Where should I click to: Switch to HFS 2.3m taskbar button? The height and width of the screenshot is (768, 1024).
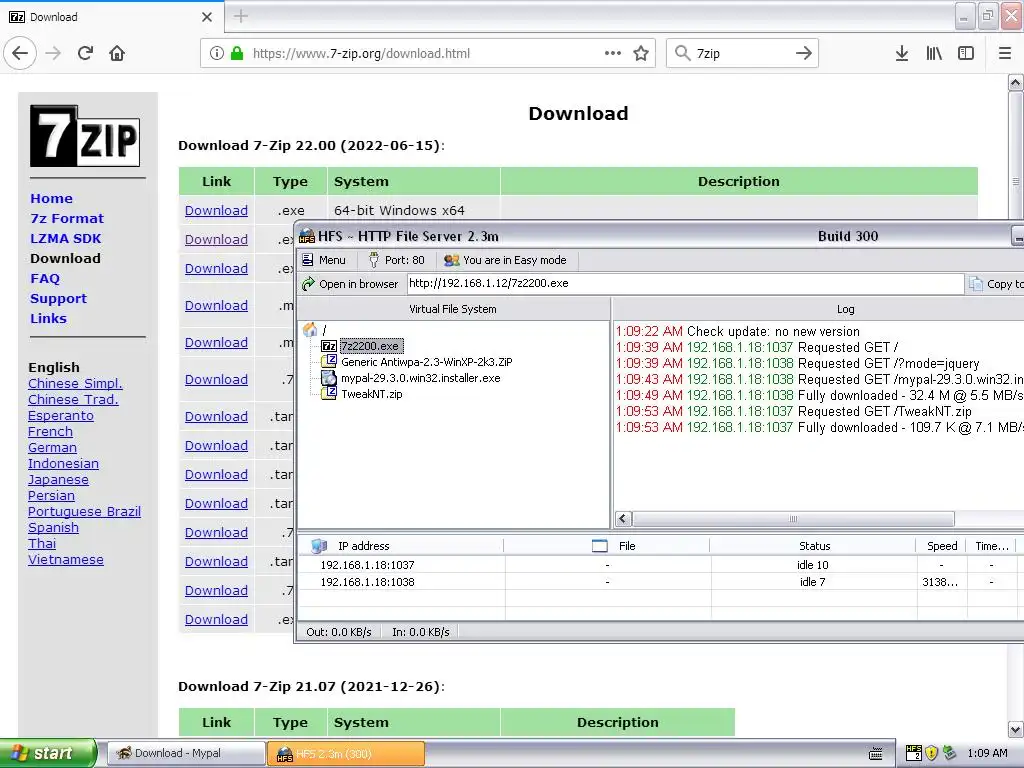coord(346,754)
